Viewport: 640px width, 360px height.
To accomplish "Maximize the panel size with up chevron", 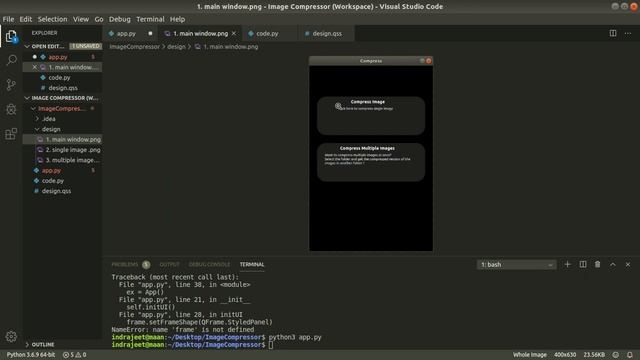I will coord(613,264).
